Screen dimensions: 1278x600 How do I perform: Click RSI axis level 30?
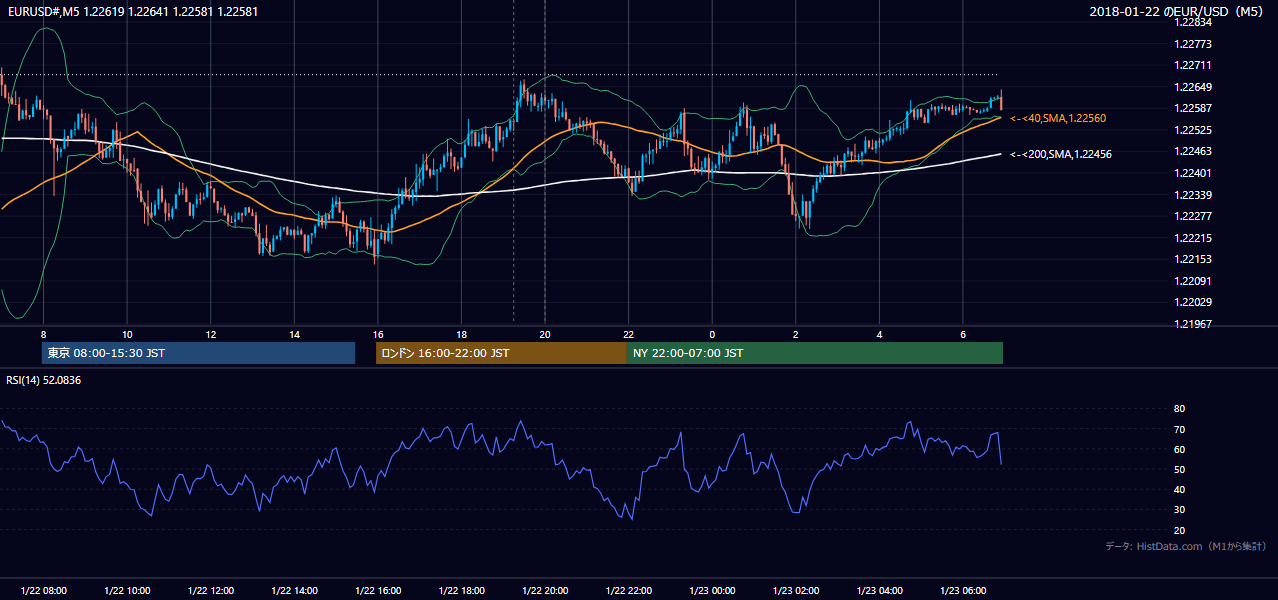click(1179, 510)
